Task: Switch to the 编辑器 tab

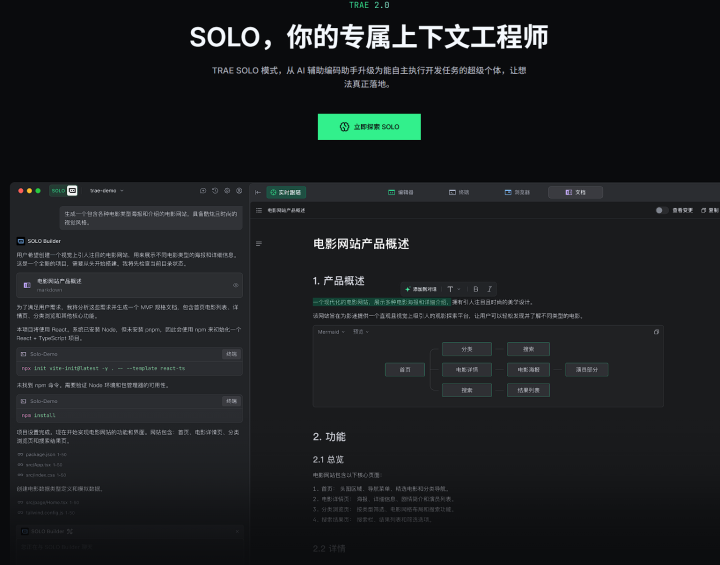Action: (x=400, y=192)
